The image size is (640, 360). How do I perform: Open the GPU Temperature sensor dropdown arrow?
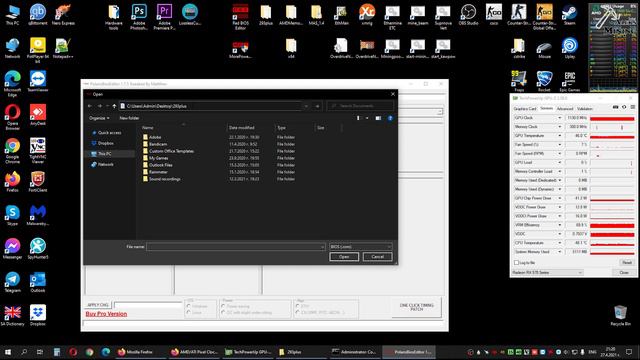[x=560, y=136]
